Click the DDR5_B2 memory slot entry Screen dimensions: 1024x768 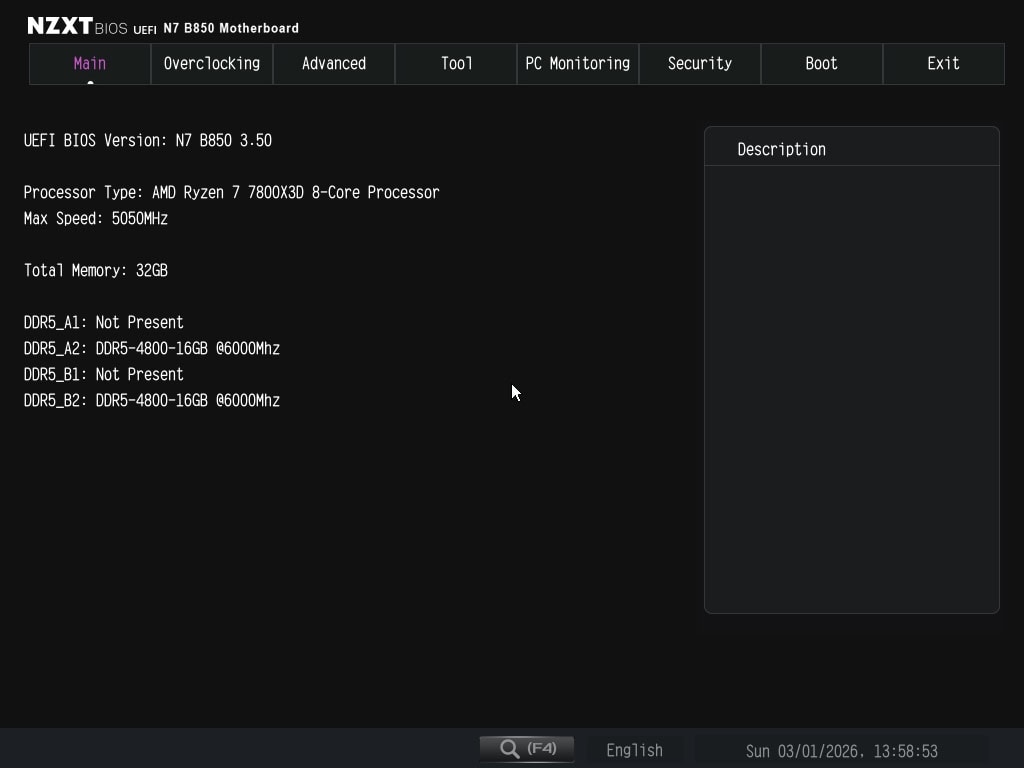pos(152,400)
